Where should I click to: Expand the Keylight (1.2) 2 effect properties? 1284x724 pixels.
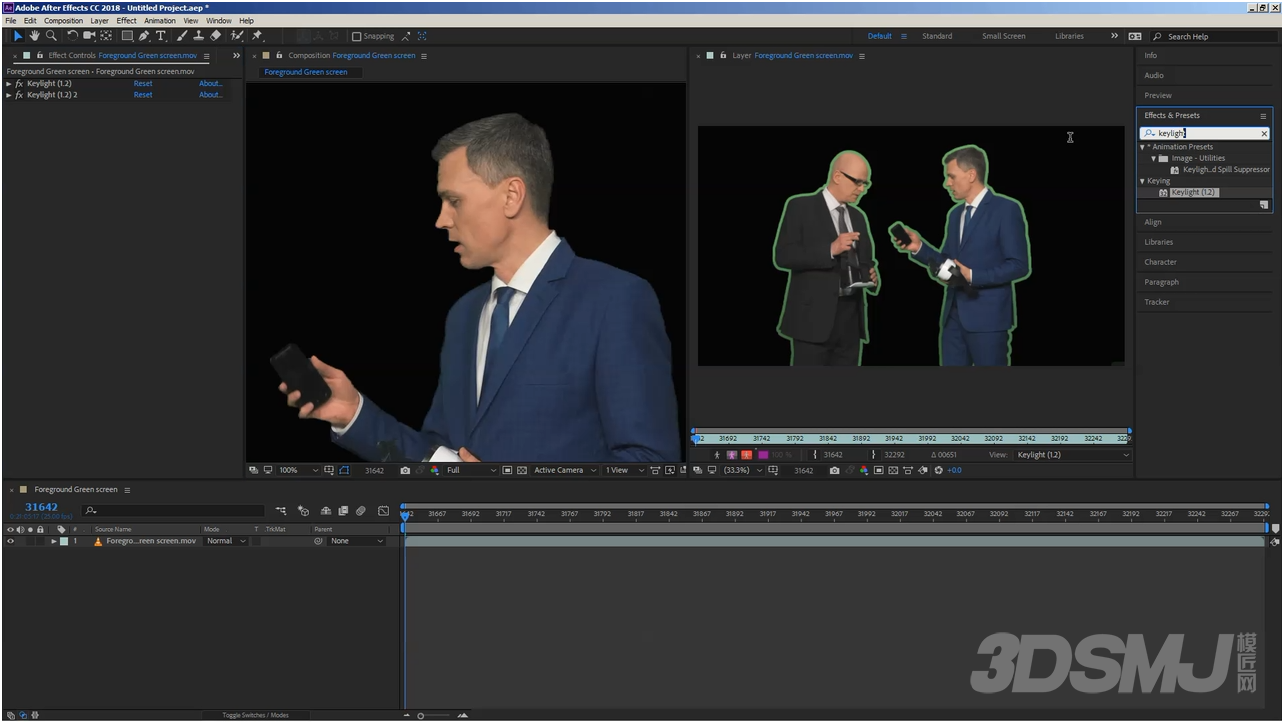9,95
